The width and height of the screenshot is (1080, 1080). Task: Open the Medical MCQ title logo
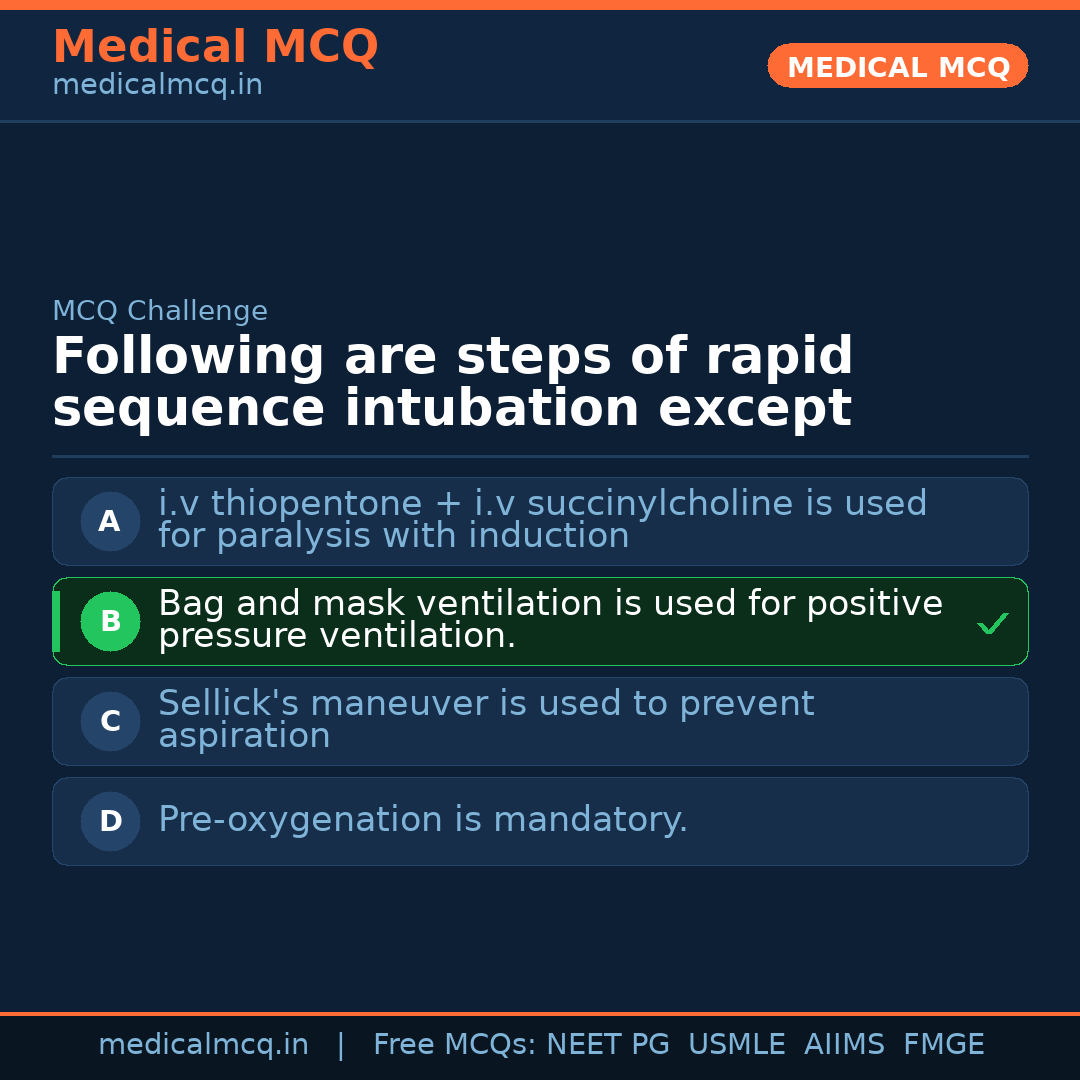pyautogui.click(x=215, y=47)
